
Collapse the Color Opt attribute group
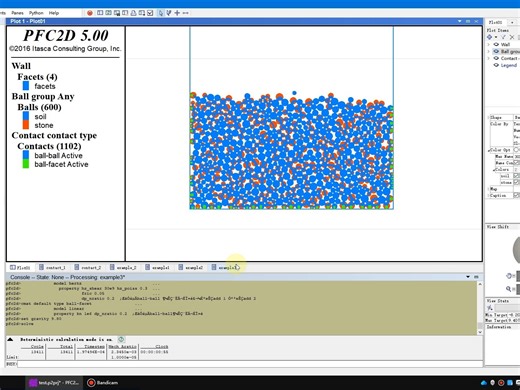click(x=489, y=150)
